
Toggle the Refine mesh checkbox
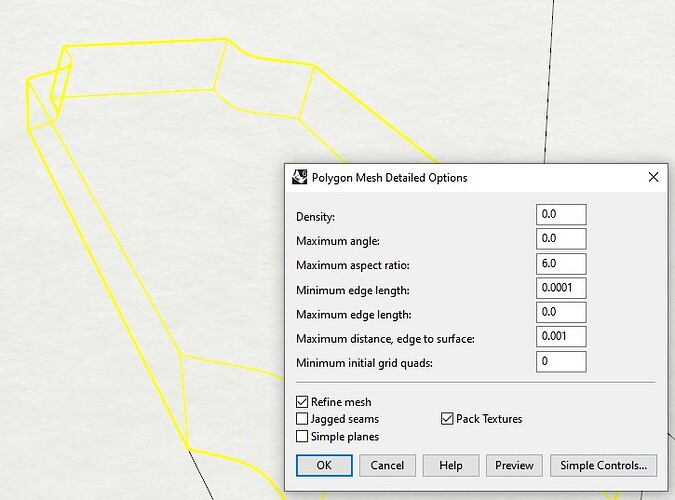pos(303,402)
